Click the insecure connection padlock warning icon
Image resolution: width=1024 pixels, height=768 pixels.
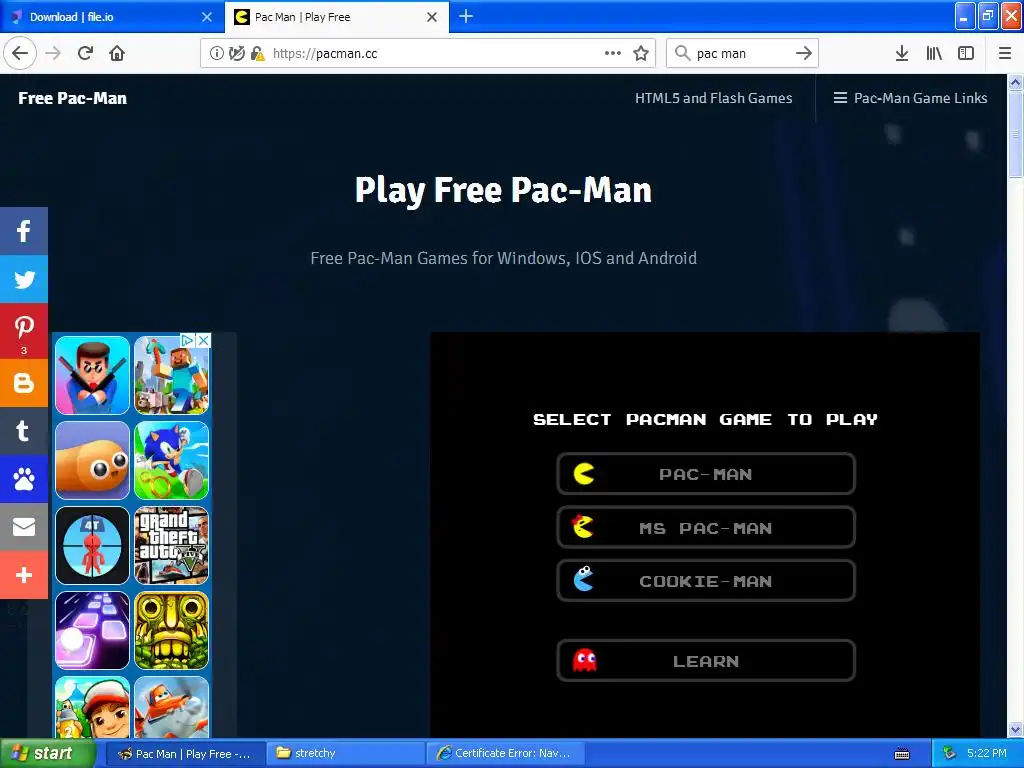(258, 53)
